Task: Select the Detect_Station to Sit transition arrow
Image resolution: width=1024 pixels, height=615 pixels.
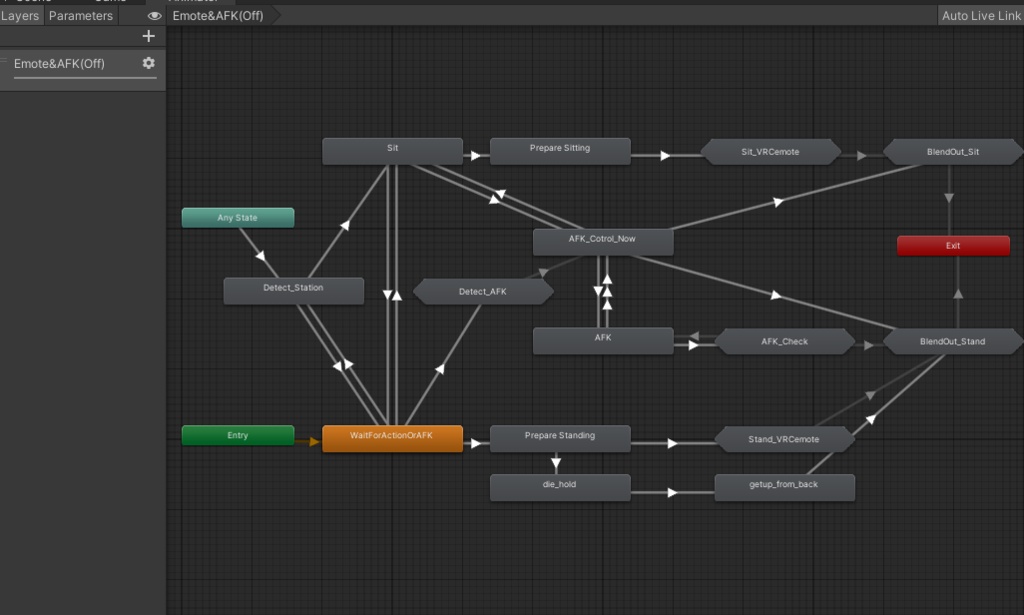Action: coord(345,225)
